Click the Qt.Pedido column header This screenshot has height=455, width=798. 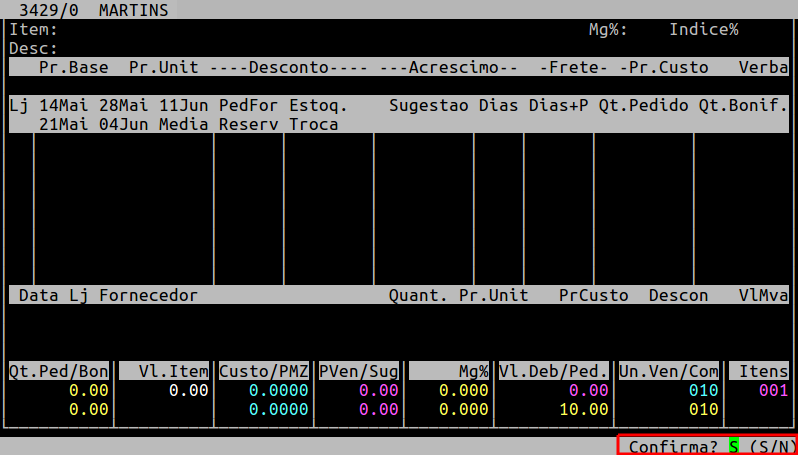tap(643, 105)
